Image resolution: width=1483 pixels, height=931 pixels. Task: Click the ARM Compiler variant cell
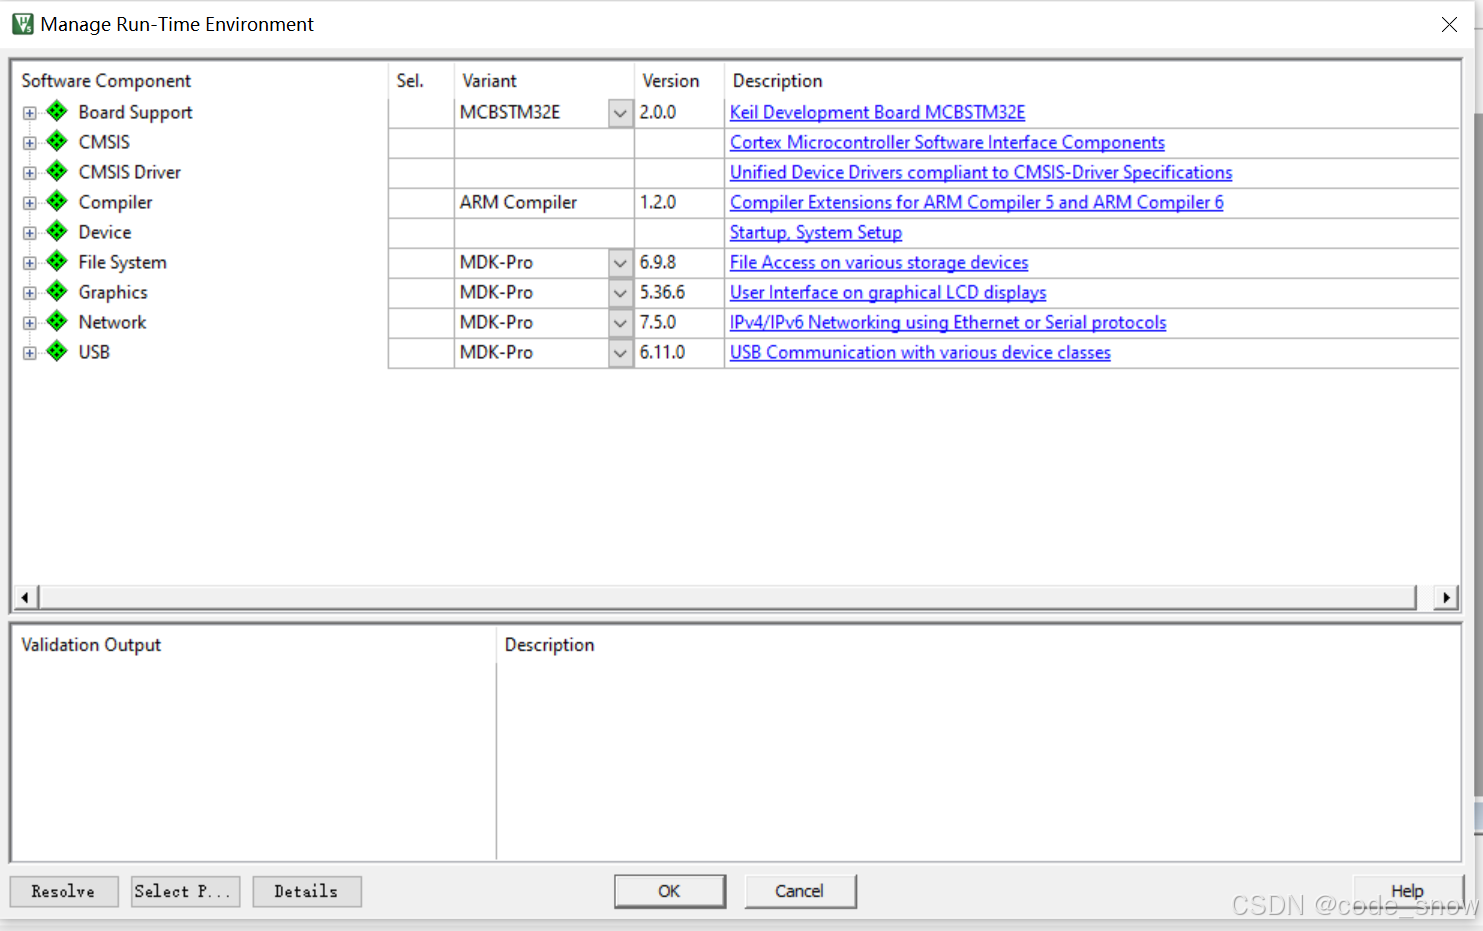(544, 203)
